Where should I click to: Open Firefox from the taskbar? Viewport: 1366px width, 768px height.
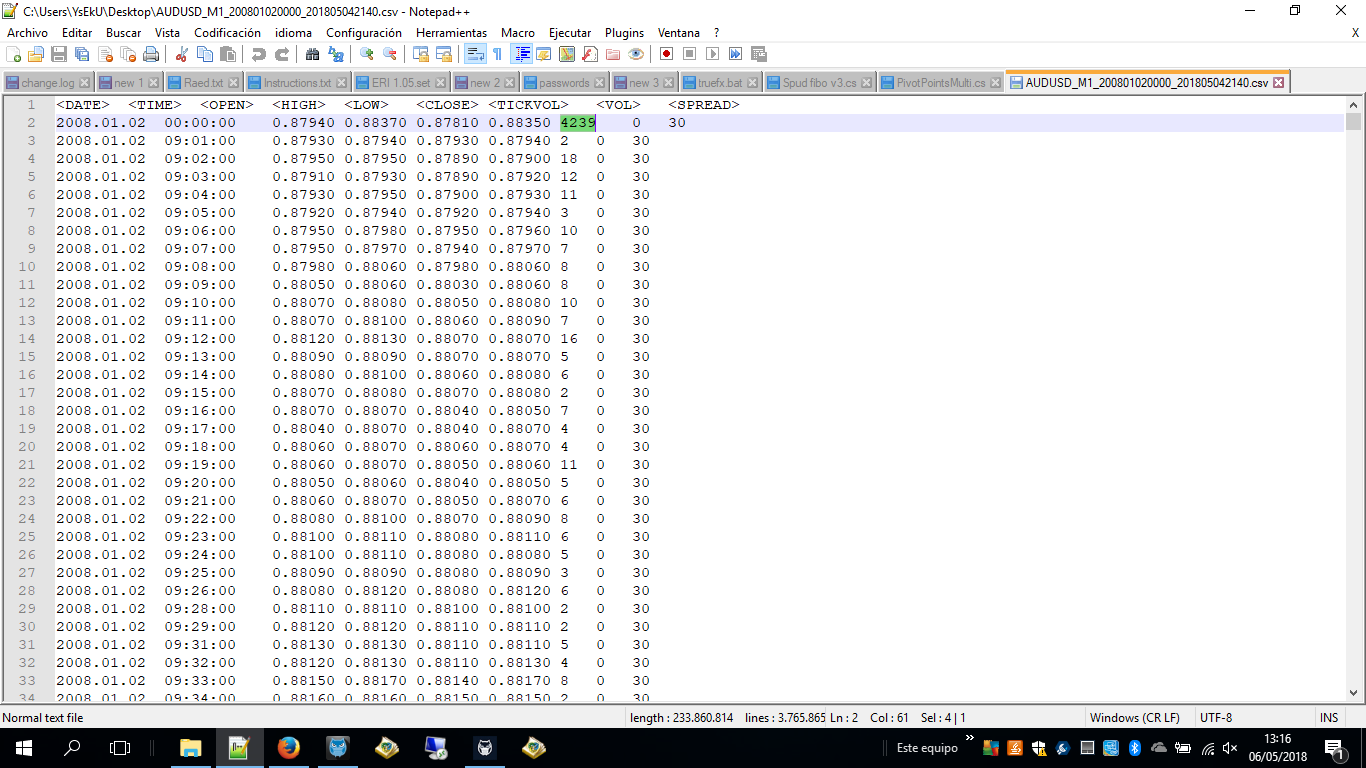(x=288, y=747)
